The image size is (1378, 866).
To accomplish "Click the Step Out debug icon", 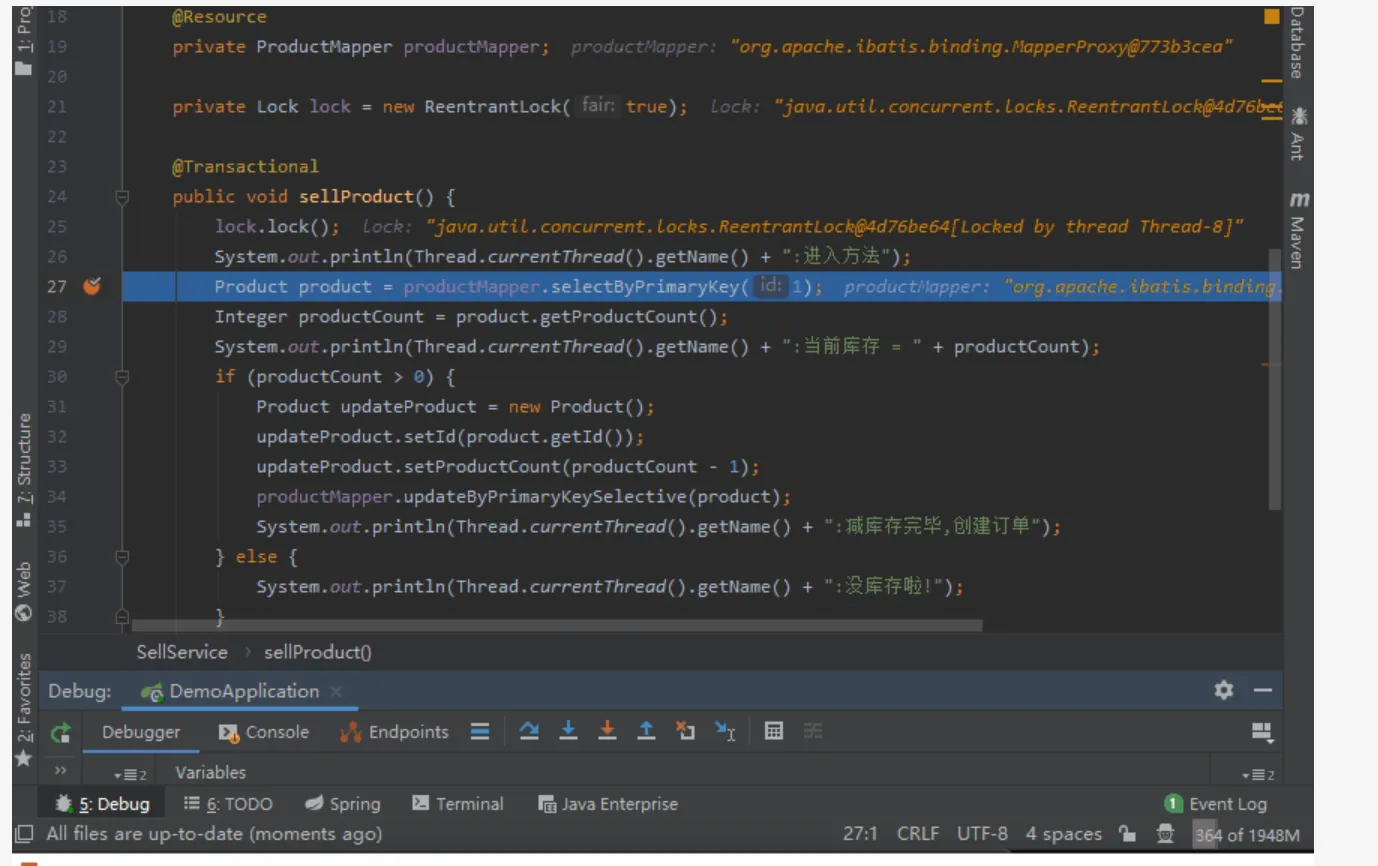I will (x=646, y=731).
